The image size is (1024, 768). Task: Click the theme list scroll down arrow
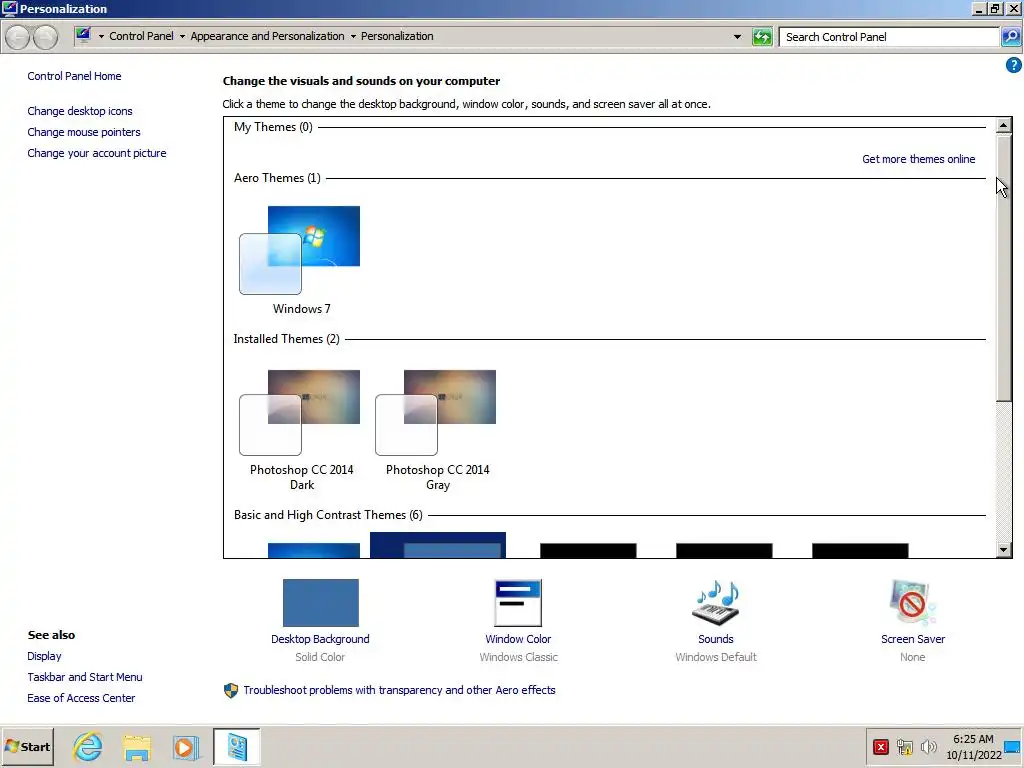pos(1004,550)
